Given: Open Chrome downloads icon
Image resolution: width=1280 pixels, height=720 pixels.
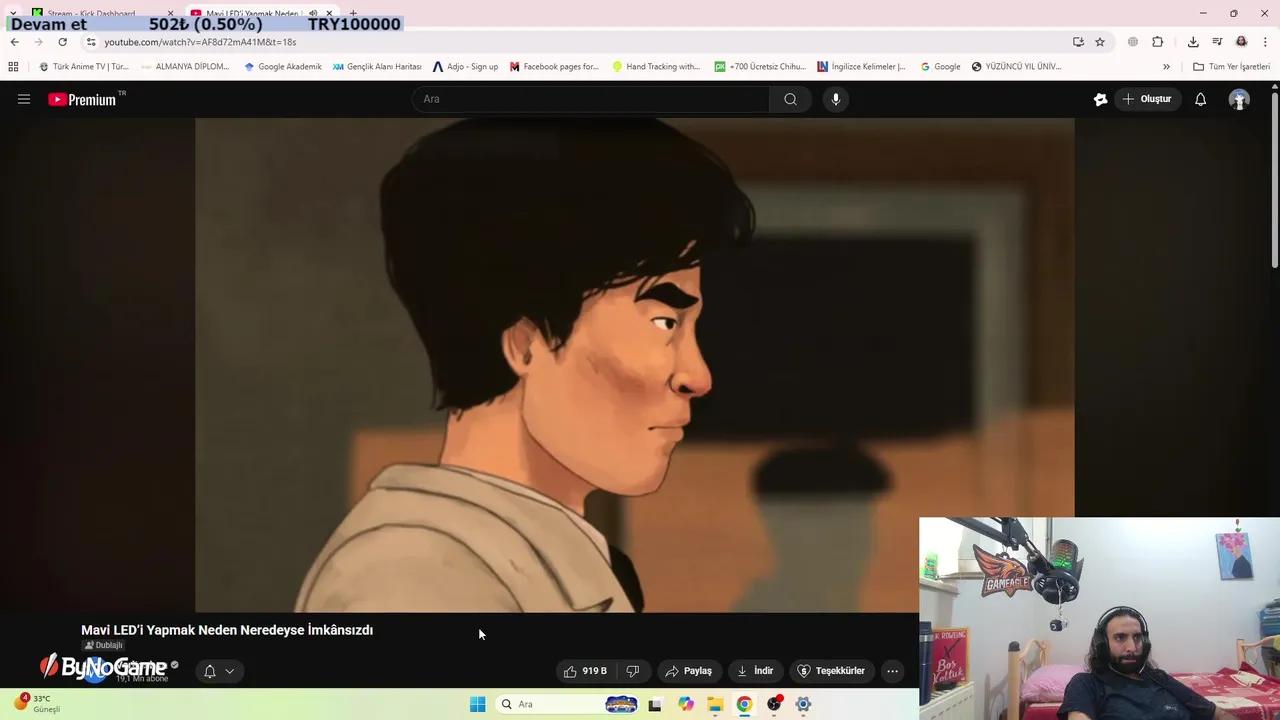Looking at the screenshot, I should click(1193, 42).
